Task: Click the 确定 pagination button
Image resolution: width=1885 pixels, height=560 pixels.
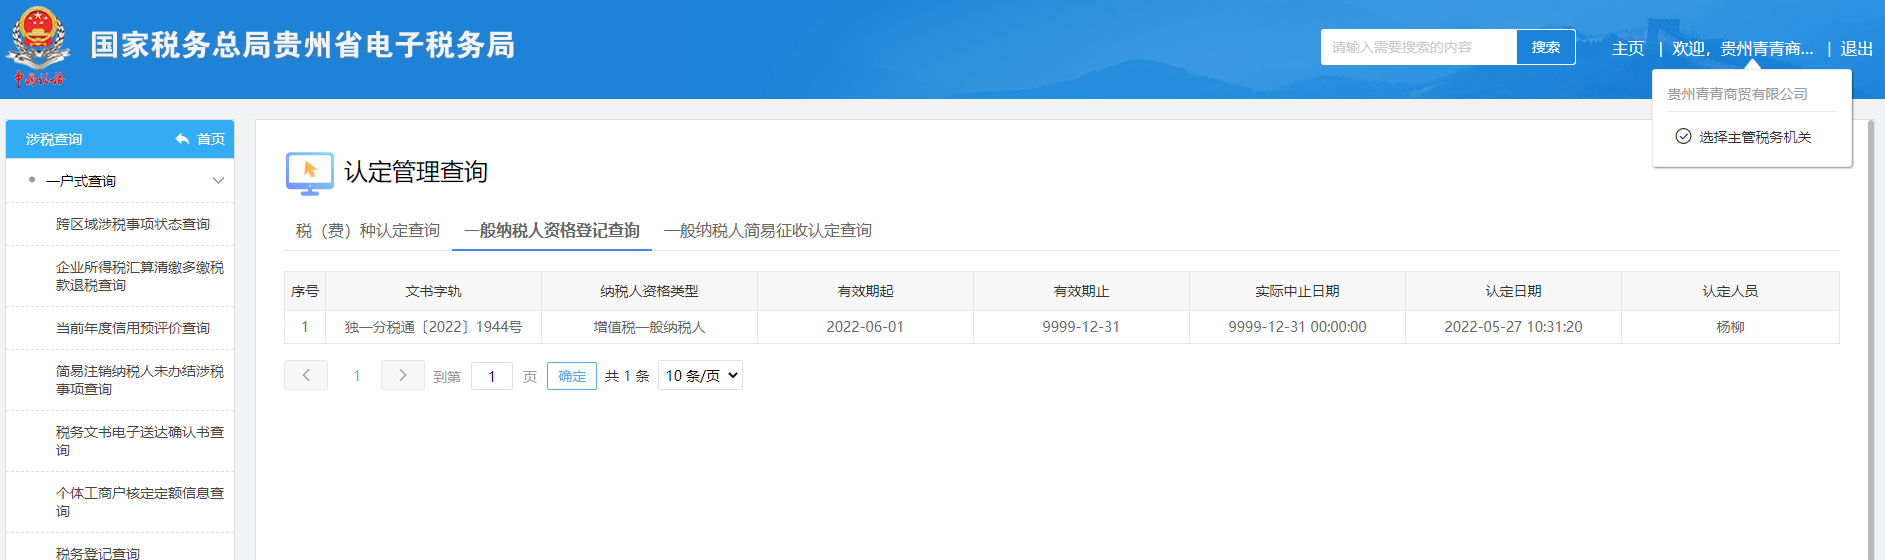Action: pos(572,376)
